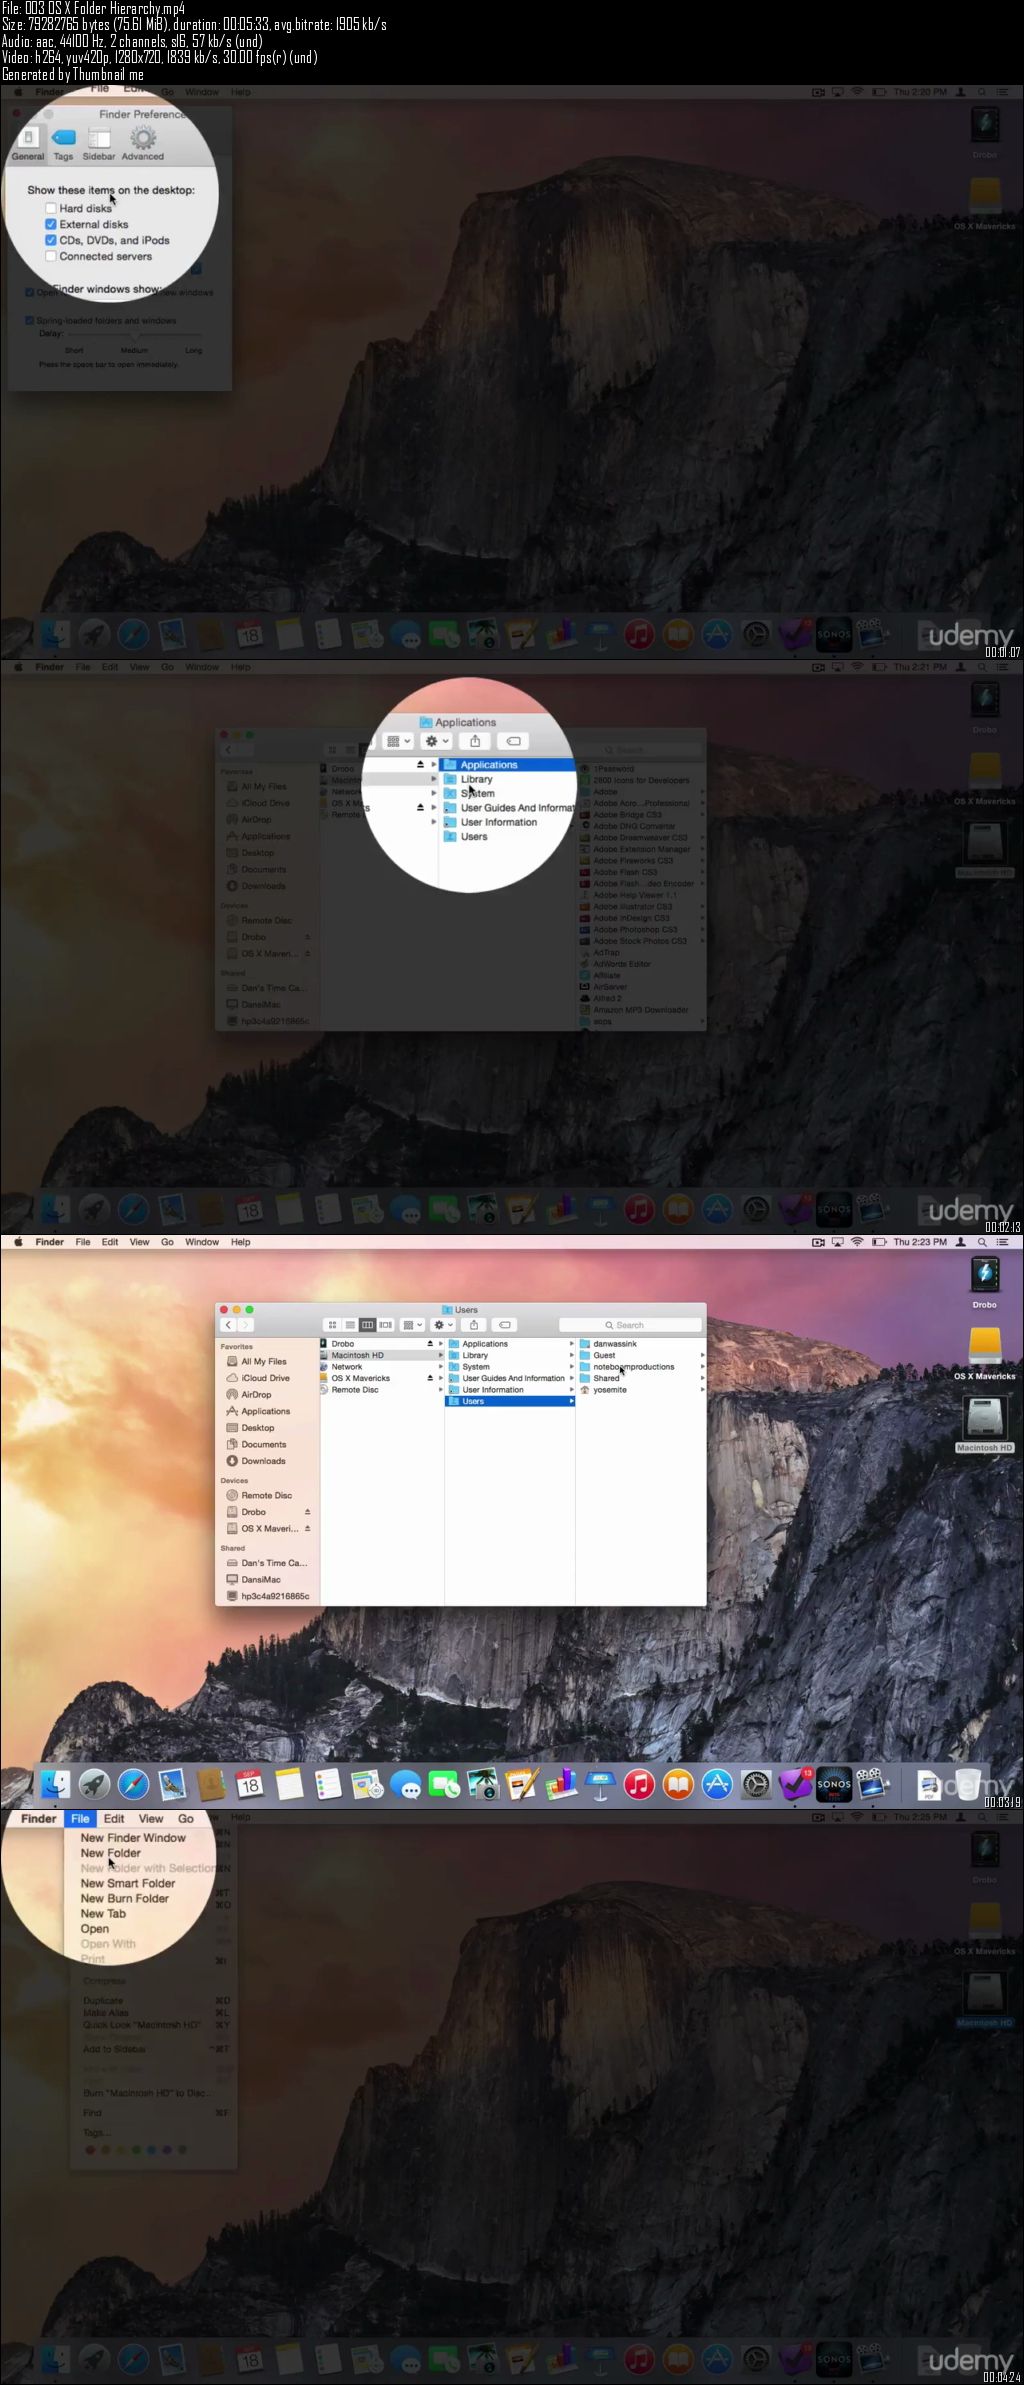
Task: Select Macintosh HD desktop icon in 00:03:19 frame
Action: 985,1424
